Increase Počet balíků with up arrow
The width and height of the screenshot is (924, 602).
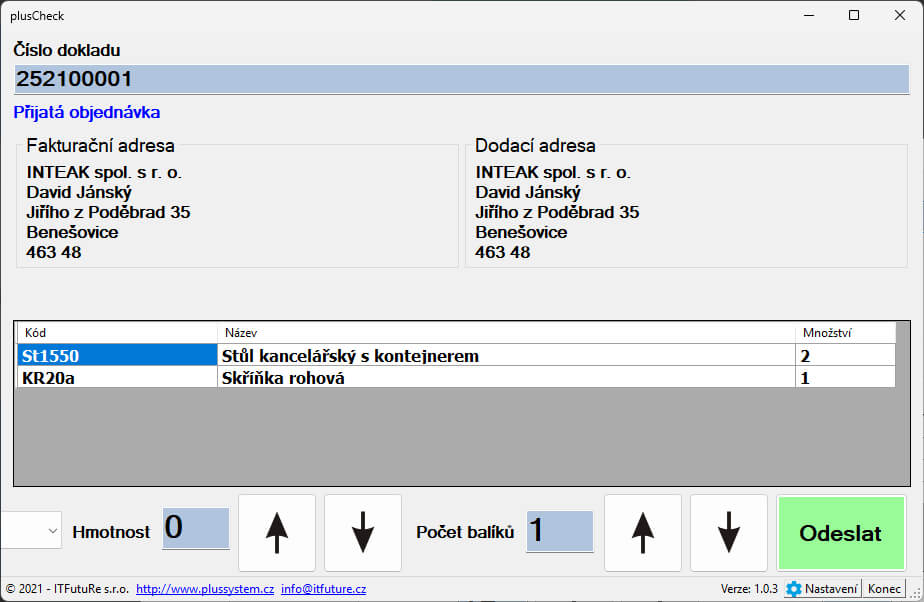tap(642, 532)
